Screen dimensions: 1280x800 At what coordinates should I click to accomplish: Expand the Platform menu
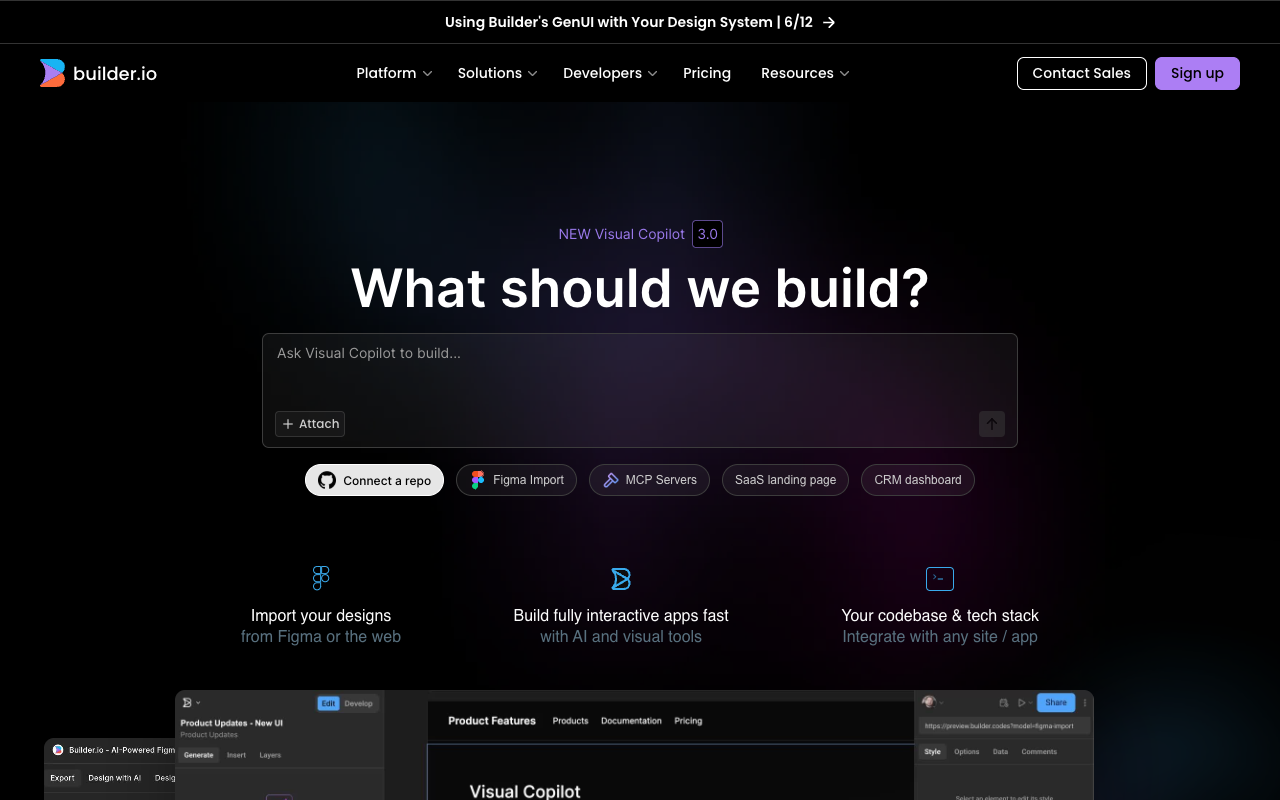(x=394, y=73)
